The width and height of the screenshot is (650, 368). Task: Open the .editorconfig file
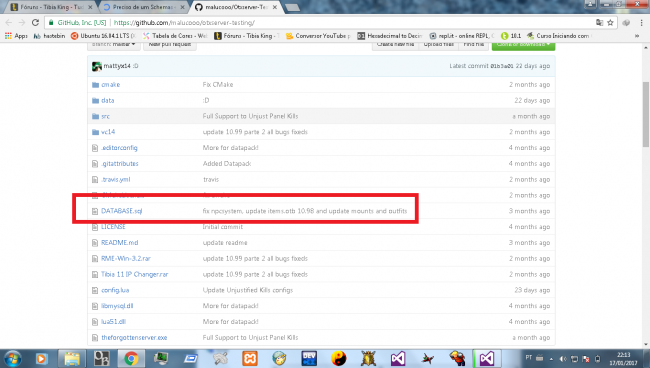[x=119, y=148]
